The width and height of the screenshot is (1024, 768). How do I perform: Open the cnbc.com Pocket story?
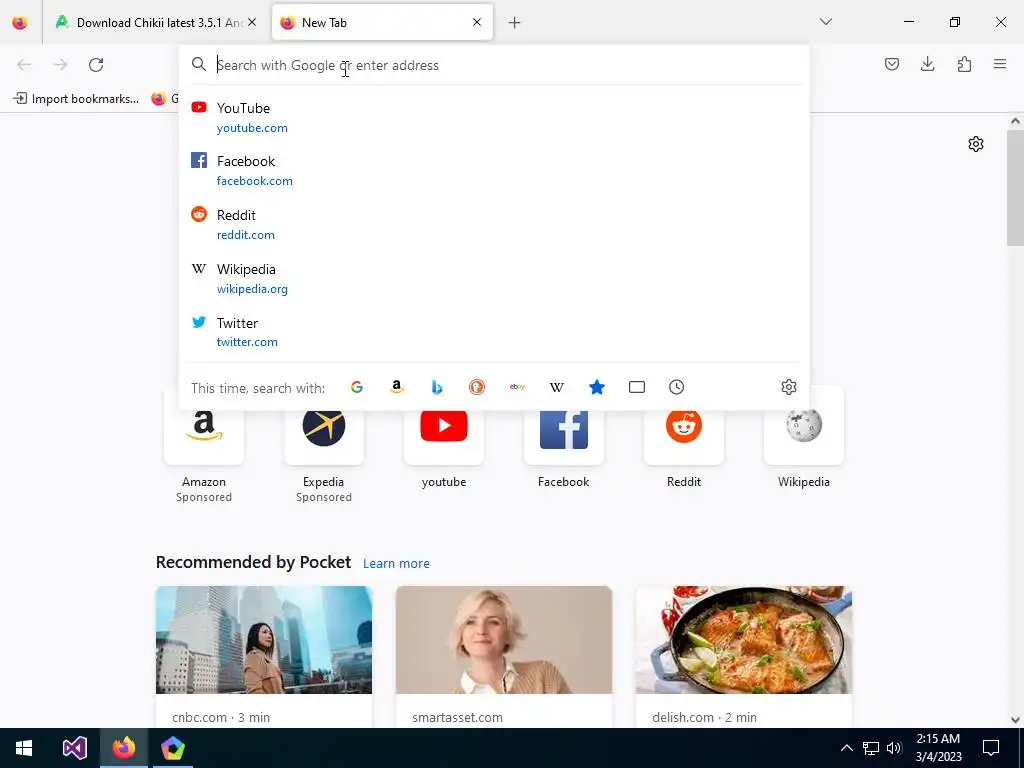click(x=264, y=656)
